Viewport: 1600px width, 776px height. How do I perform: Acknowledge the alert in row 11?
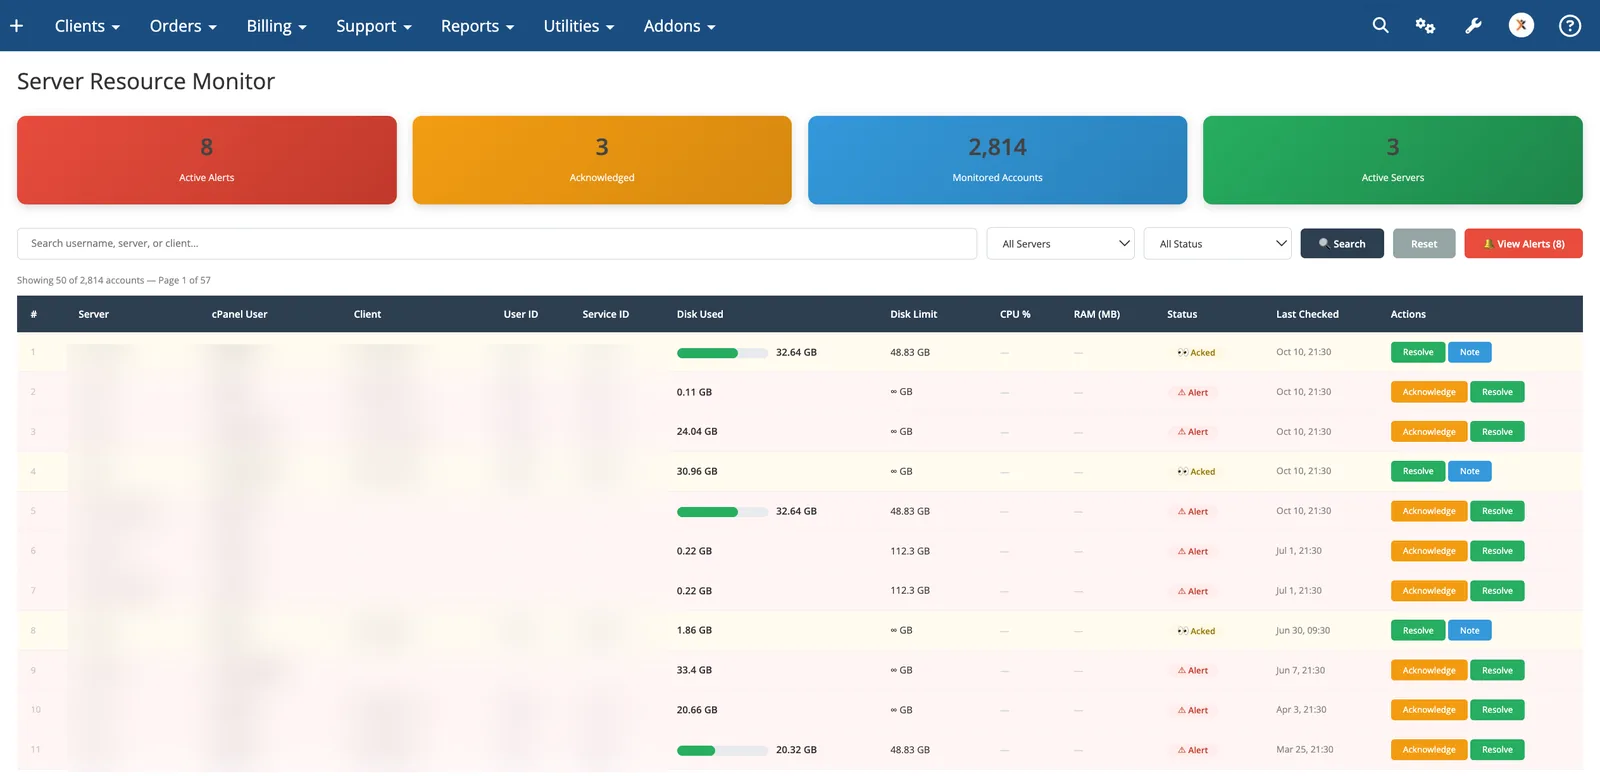pos(1429,750)
